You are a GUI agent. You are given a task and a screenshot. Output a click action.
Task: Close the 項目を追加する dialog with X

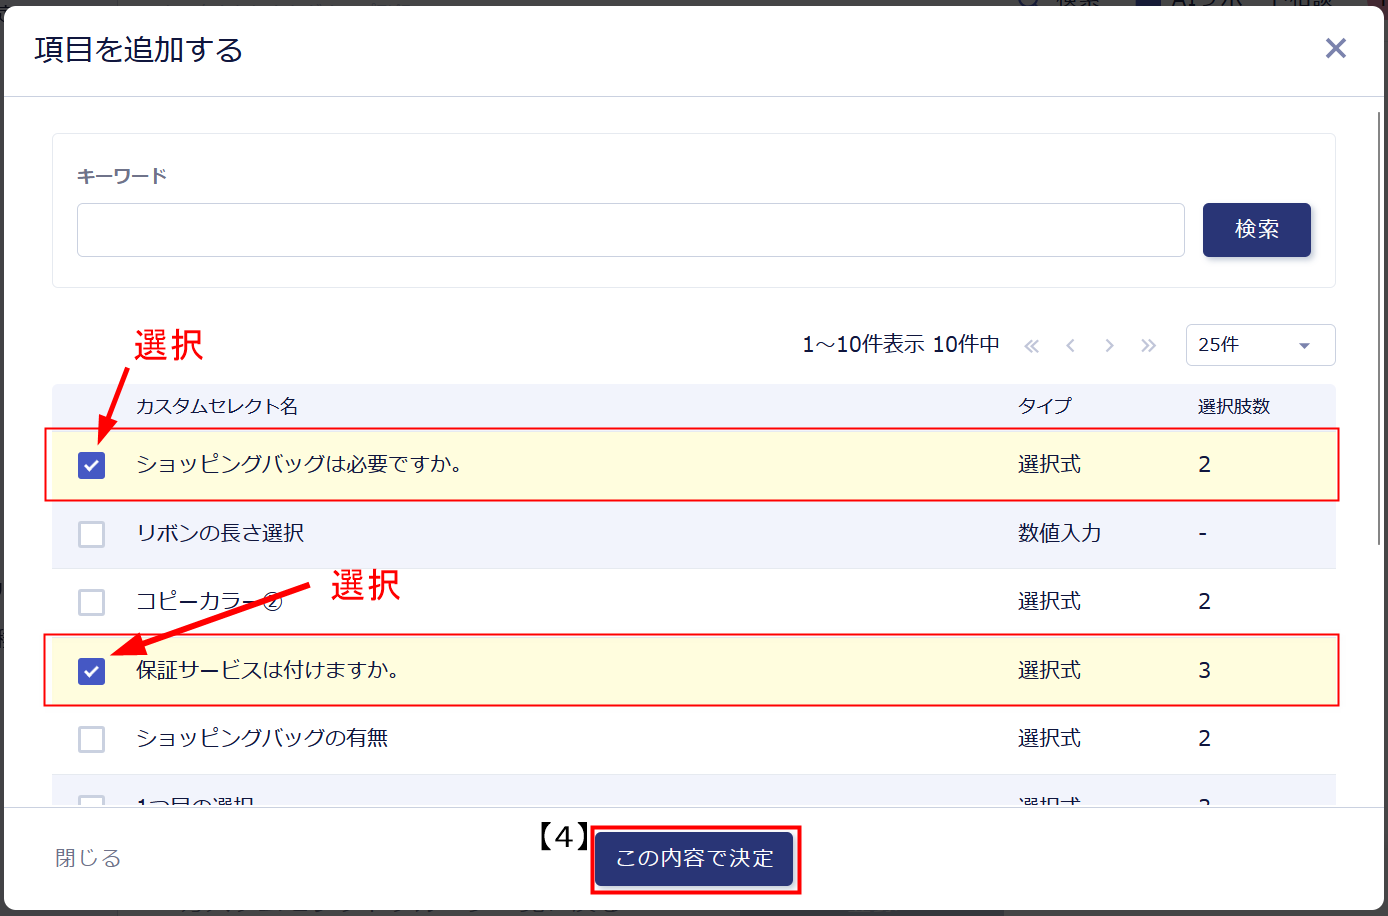click(1335, 48)
